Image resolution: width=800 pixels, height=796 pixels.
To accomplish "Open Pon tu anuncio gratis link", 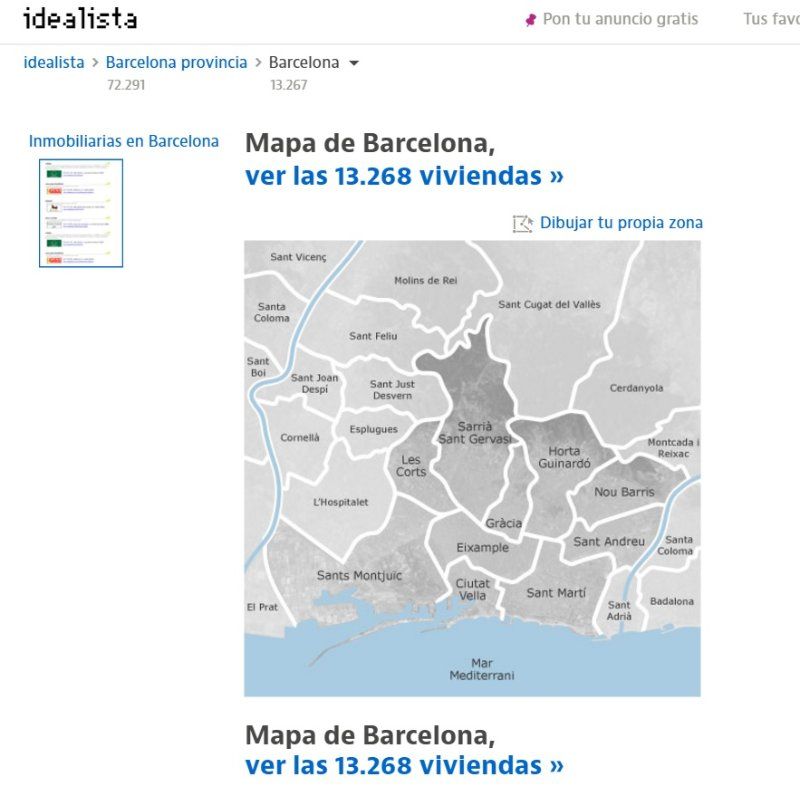I will (620, 19).
